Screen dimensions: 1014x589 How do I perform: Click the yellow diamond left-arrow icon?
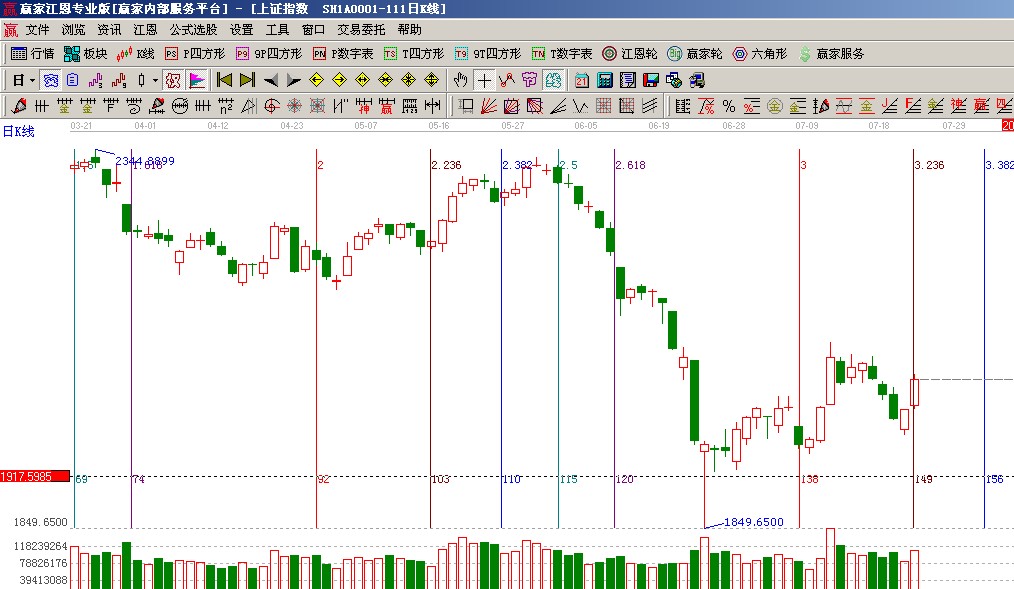click(316, 80)
